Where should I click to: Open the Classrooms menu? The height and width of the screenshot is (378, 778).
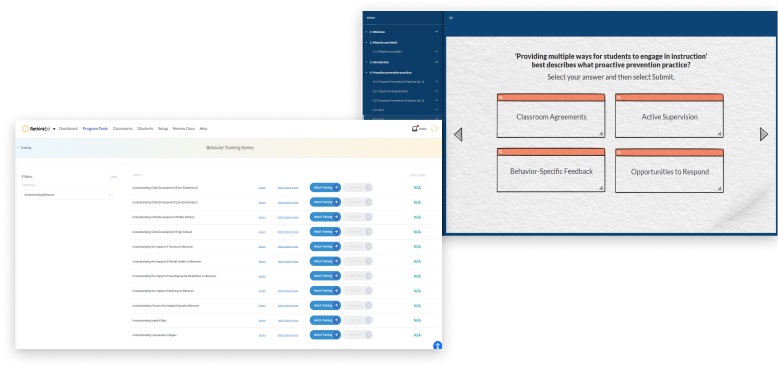tap(123, 128)
